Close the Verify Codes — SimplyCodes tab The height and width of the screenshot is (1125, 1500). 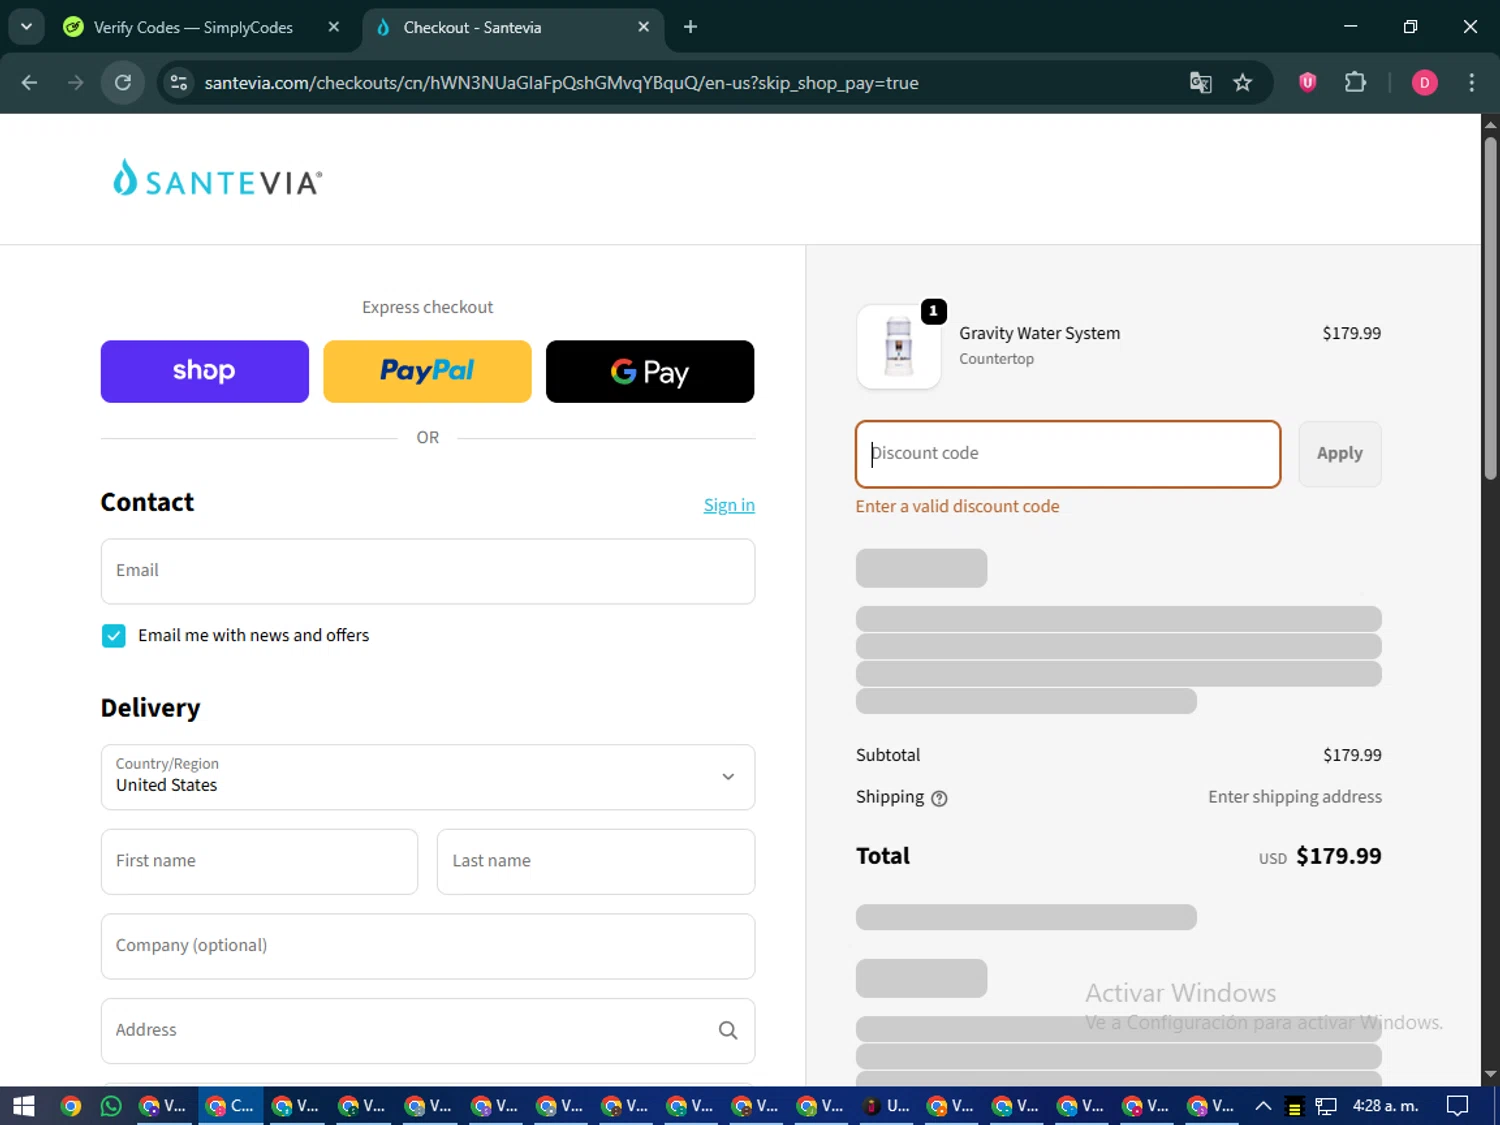[x=334, y=27]
